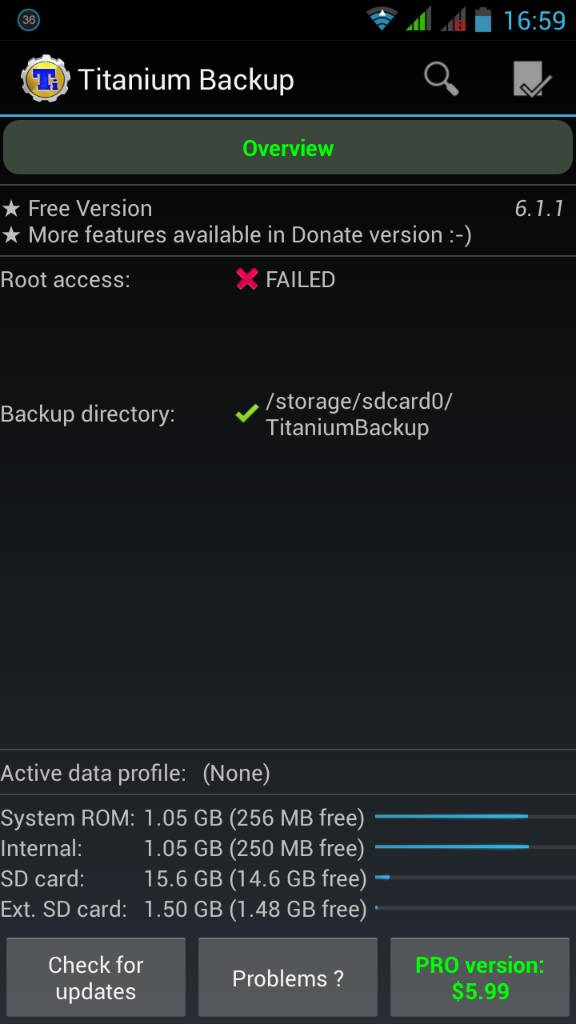Tap the Titanium Backup gear logo

click(45, 79)
